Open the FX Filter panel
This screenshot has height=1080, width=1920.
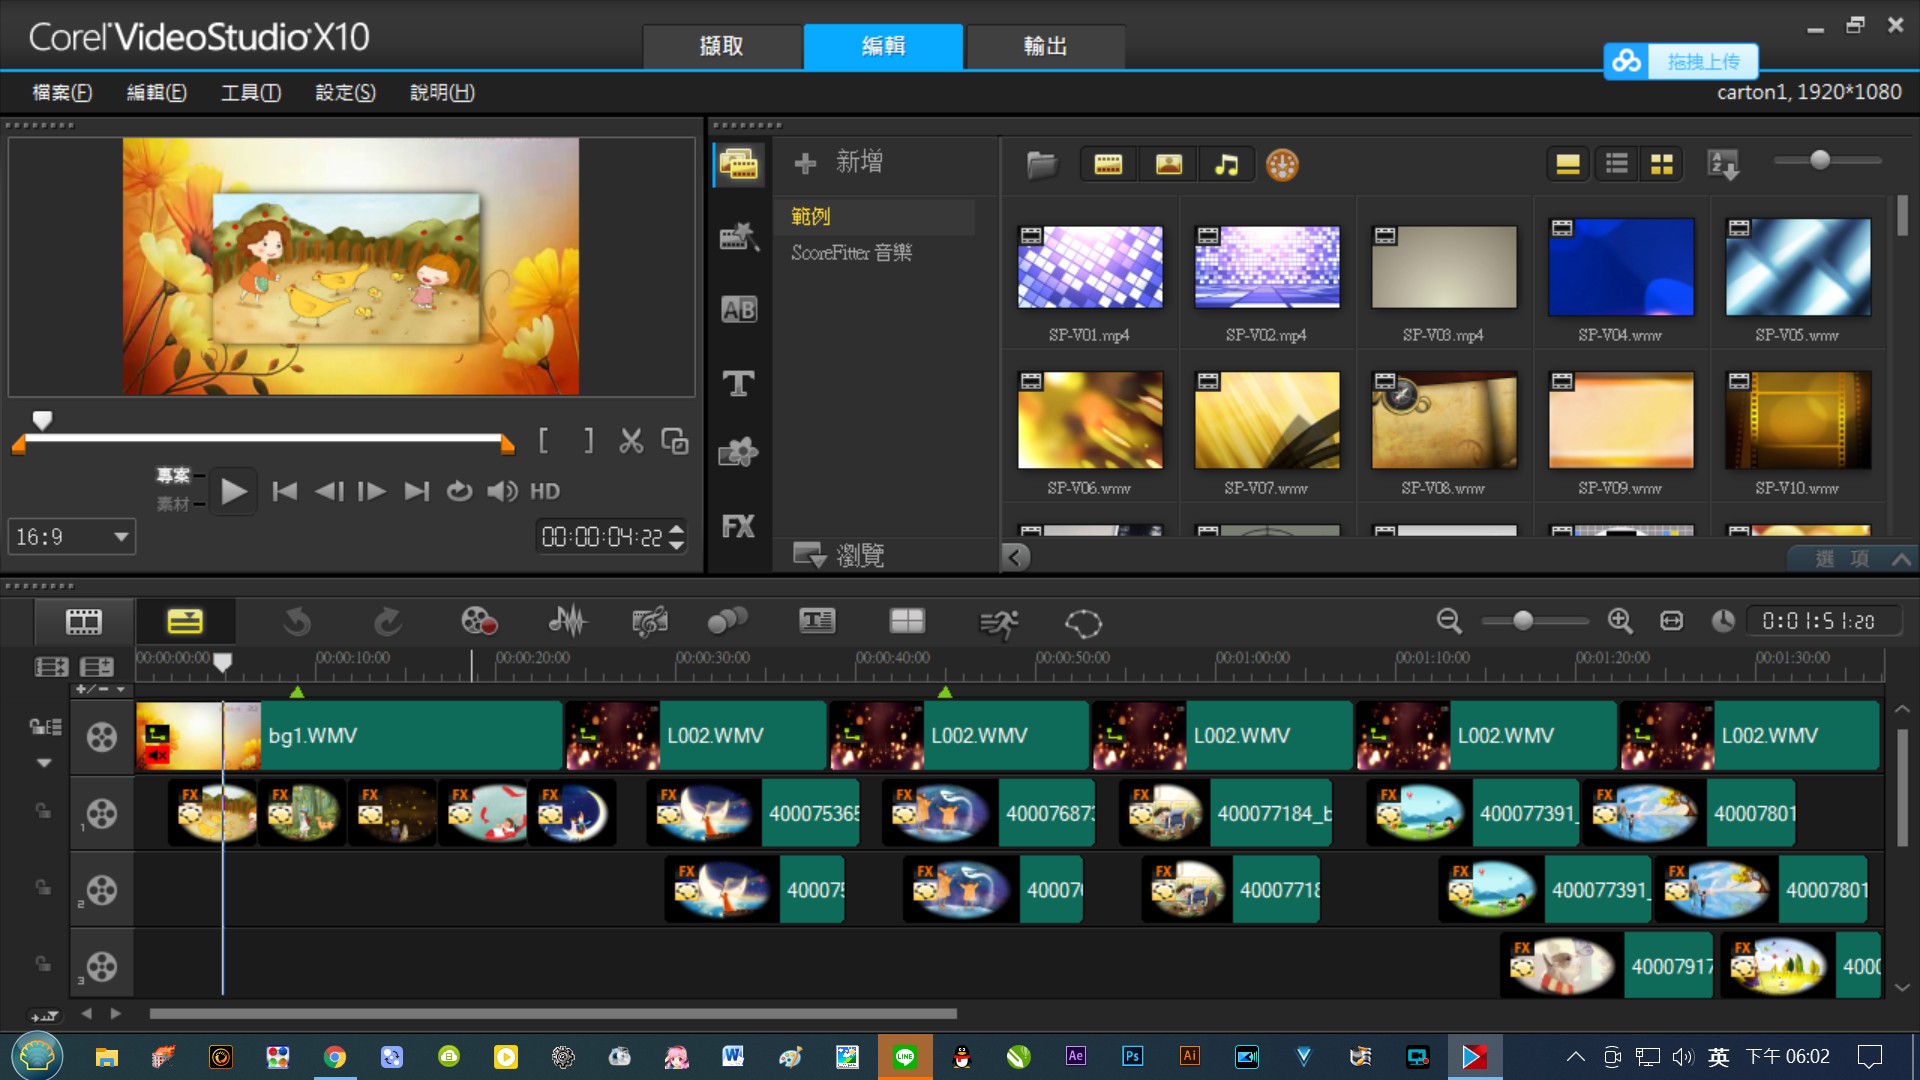739,527
